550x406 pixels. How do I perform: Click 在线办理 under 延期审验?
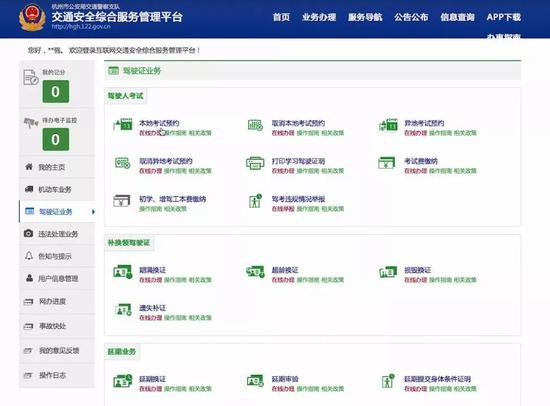283,389
